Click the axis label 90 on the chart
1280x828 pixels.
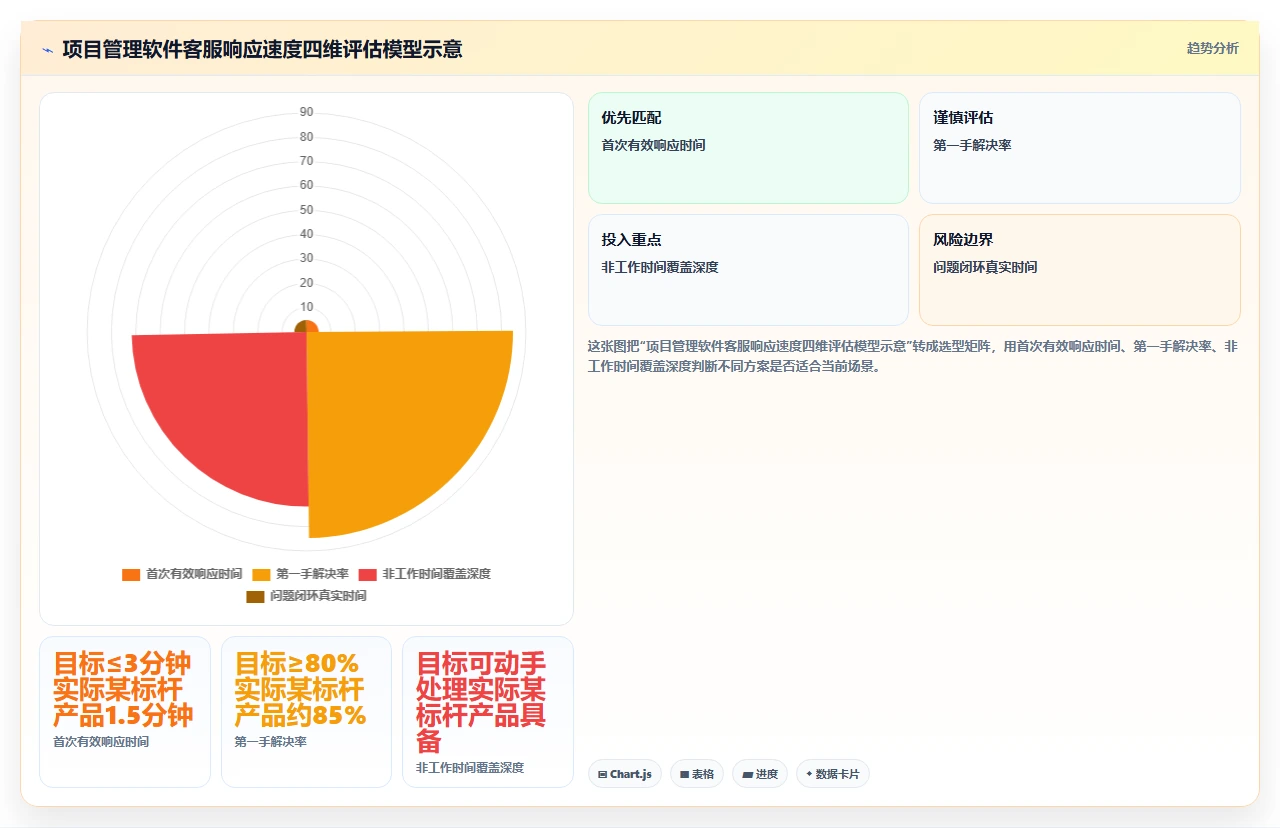pos(306,112)
